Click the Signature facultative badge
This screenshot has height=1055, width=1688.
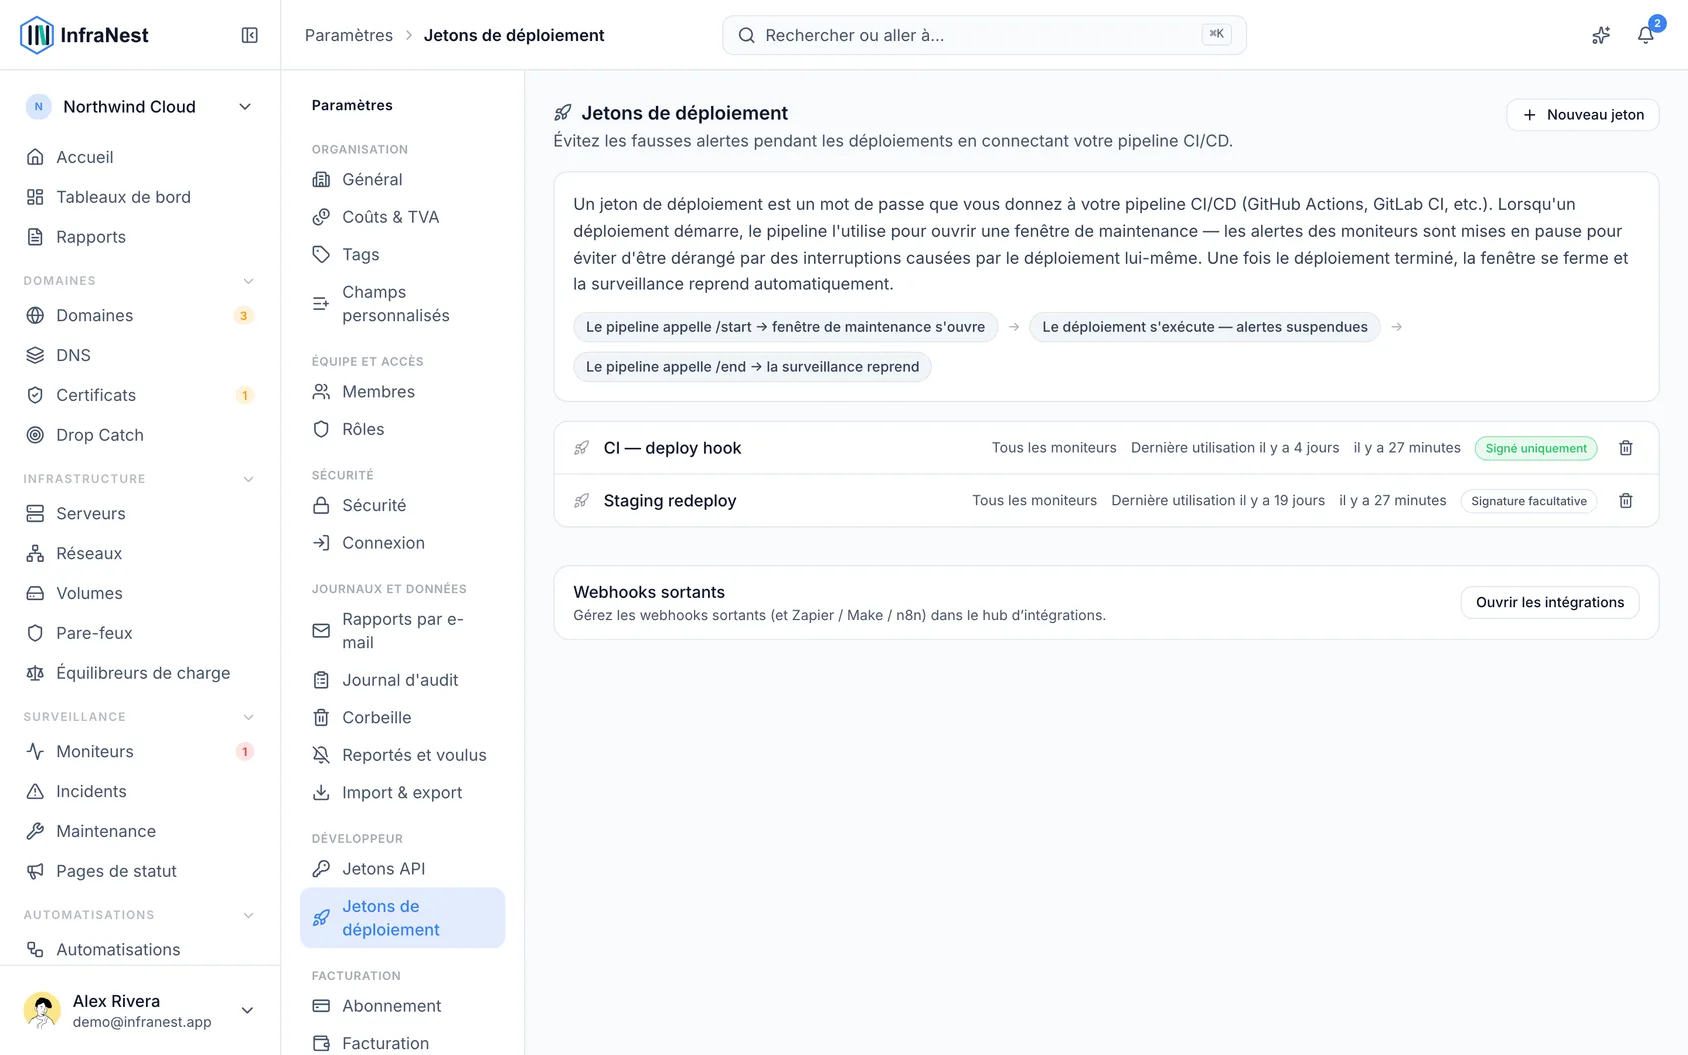[x=1529, y=501]
